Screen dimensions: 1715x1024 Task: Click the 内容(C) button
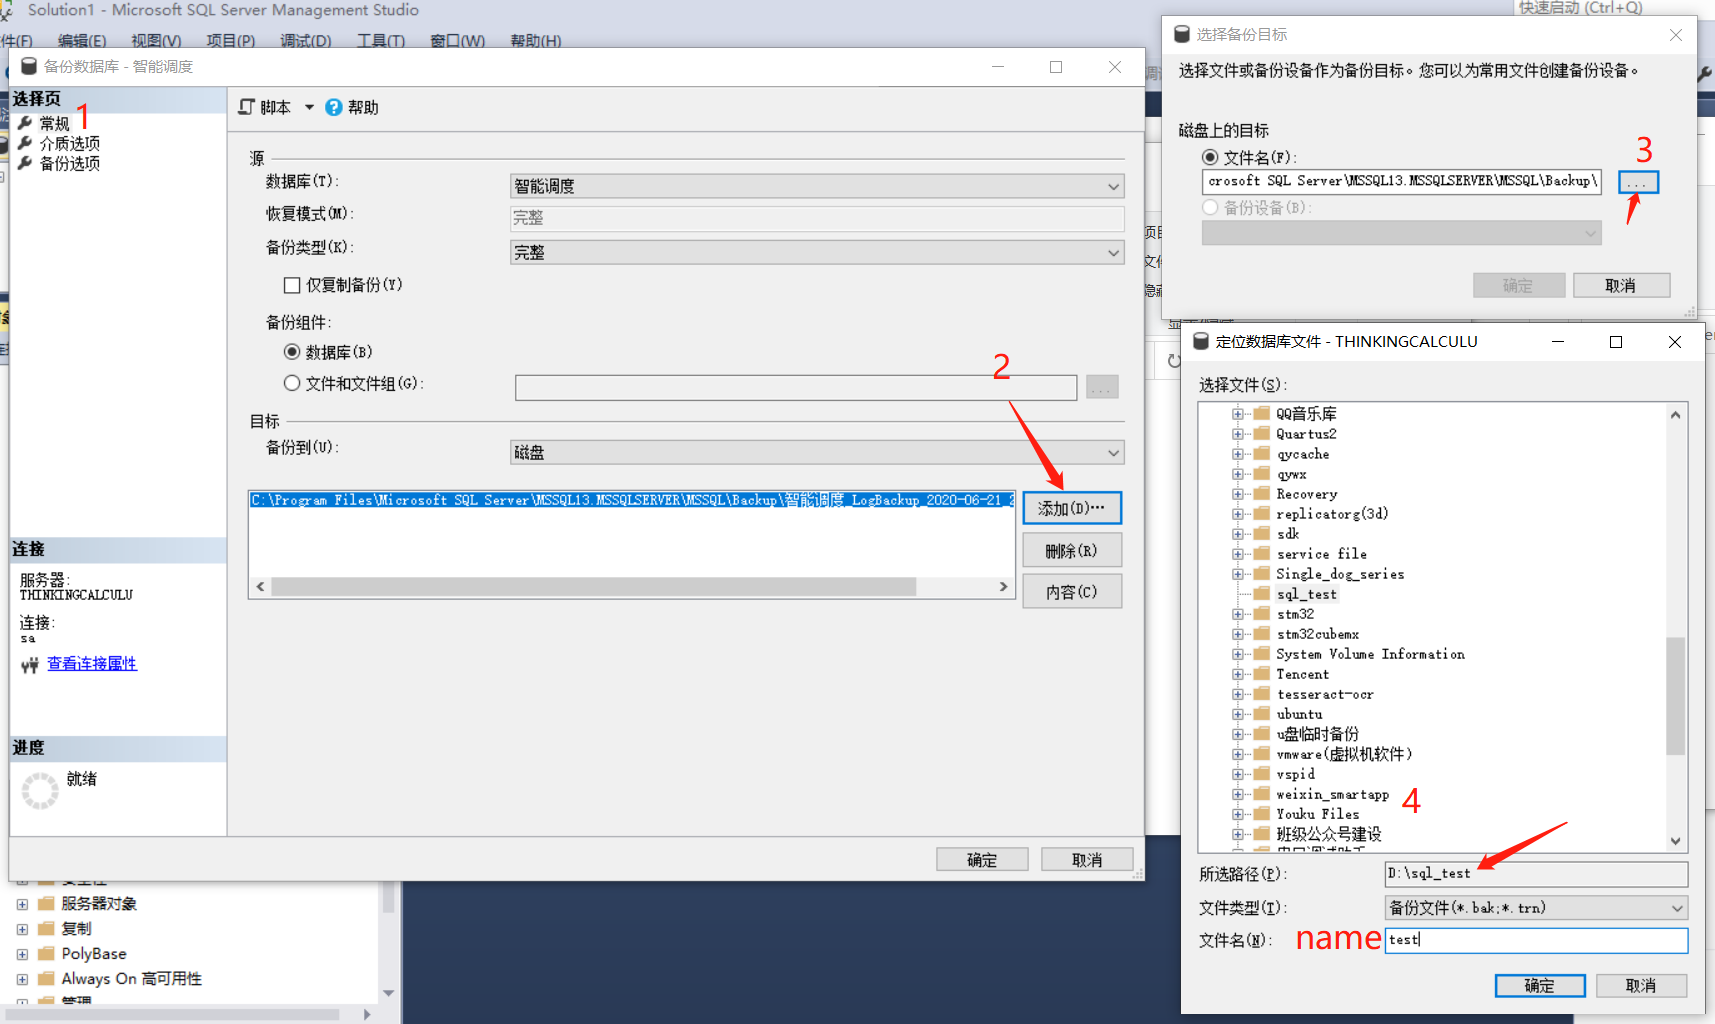tap(1072, 591)
